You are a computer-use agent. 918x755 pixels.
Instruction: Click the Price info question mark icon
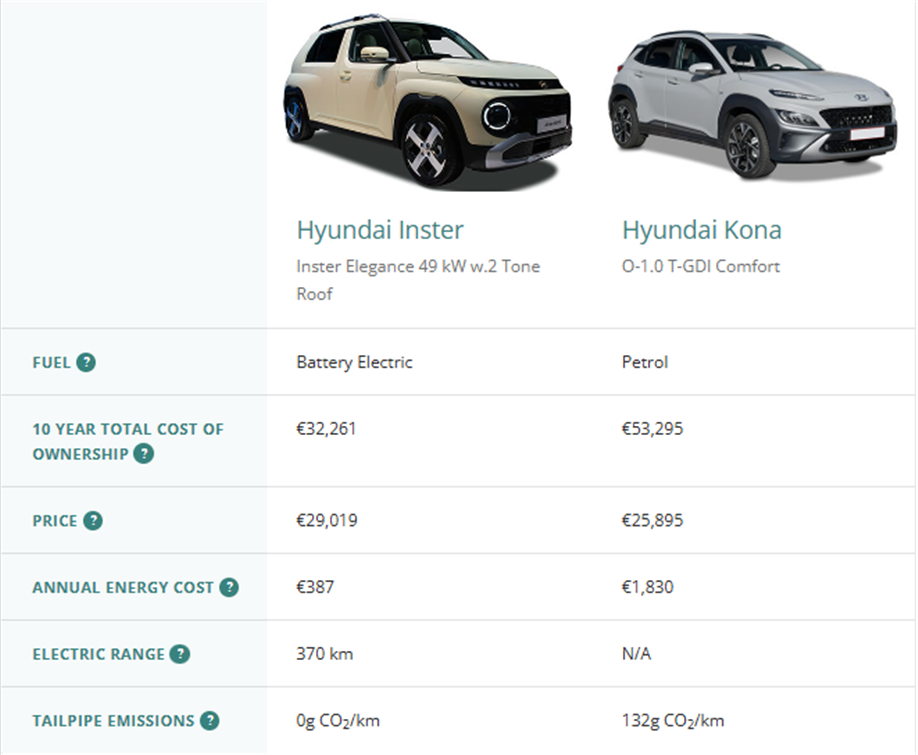click(x=93, y=520)
